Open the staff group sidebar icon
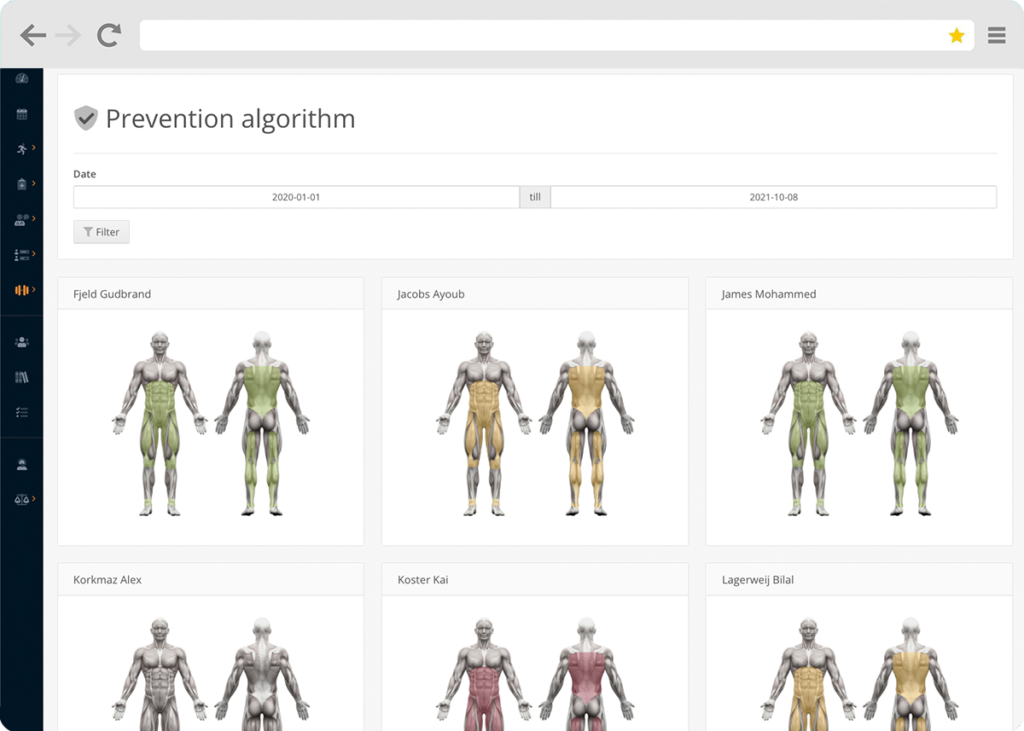The height and width of the screenshot is (731, 1024). [22, 342]
